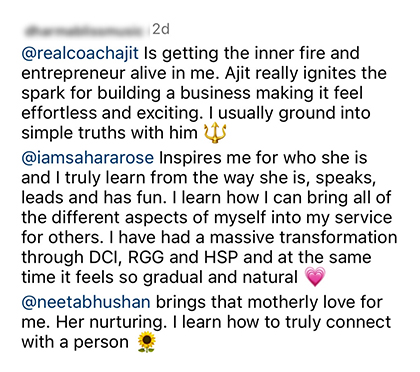Click the phrase effortless and exciting

pos(112,113)
